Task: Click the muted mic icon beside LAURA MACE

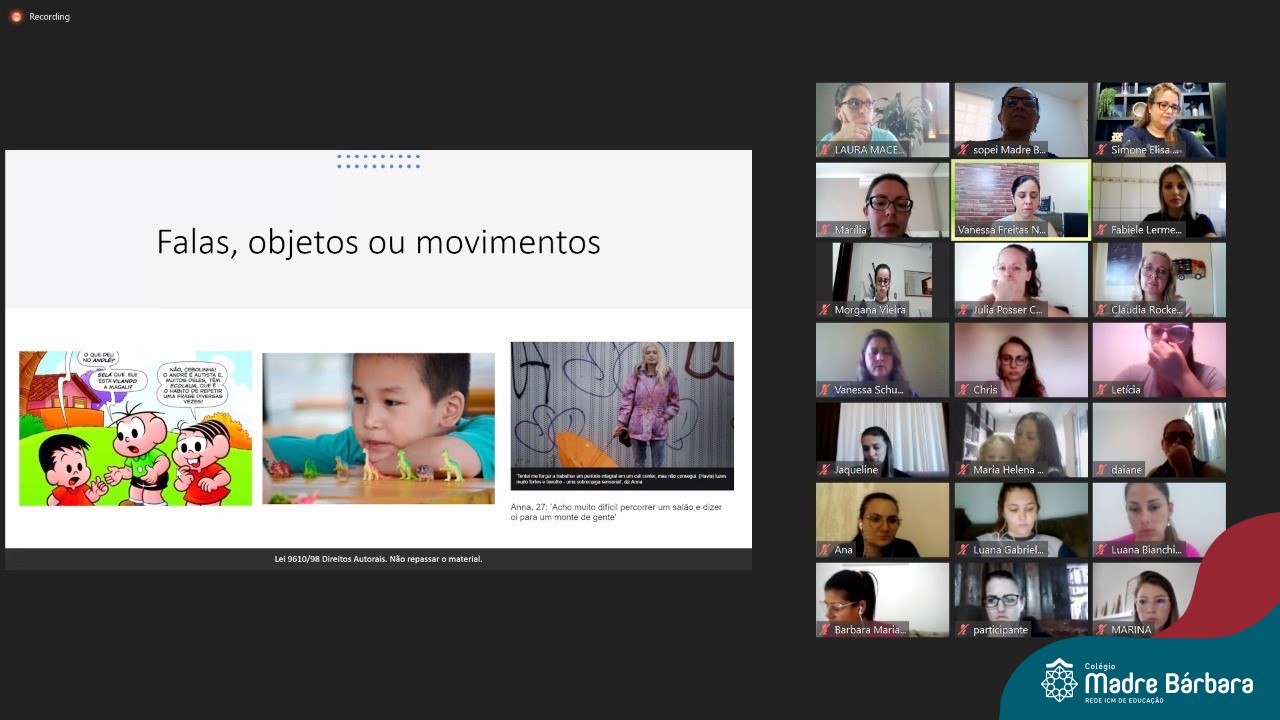Action: pyautogui.click(x=825, y=150)
